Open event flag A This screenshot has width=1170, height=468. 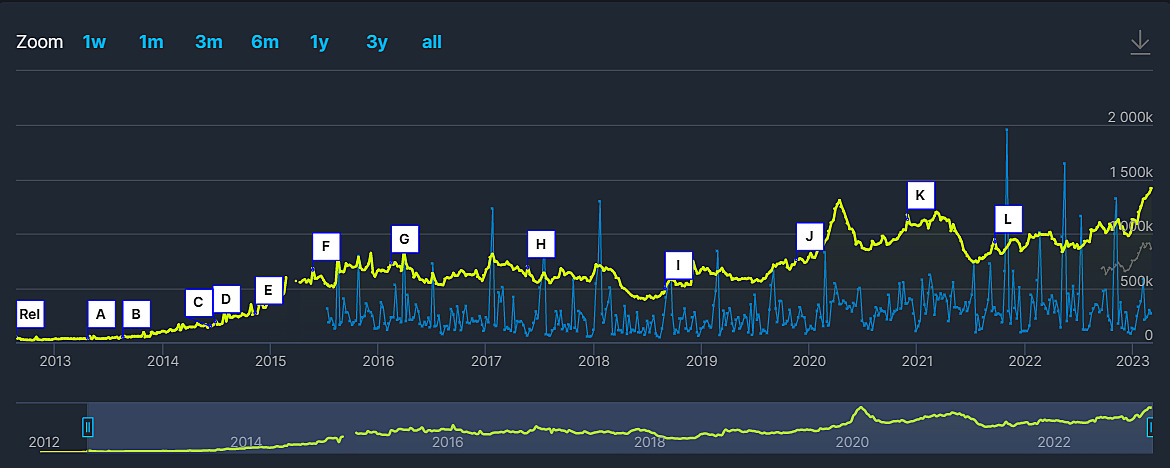point(101,314)
